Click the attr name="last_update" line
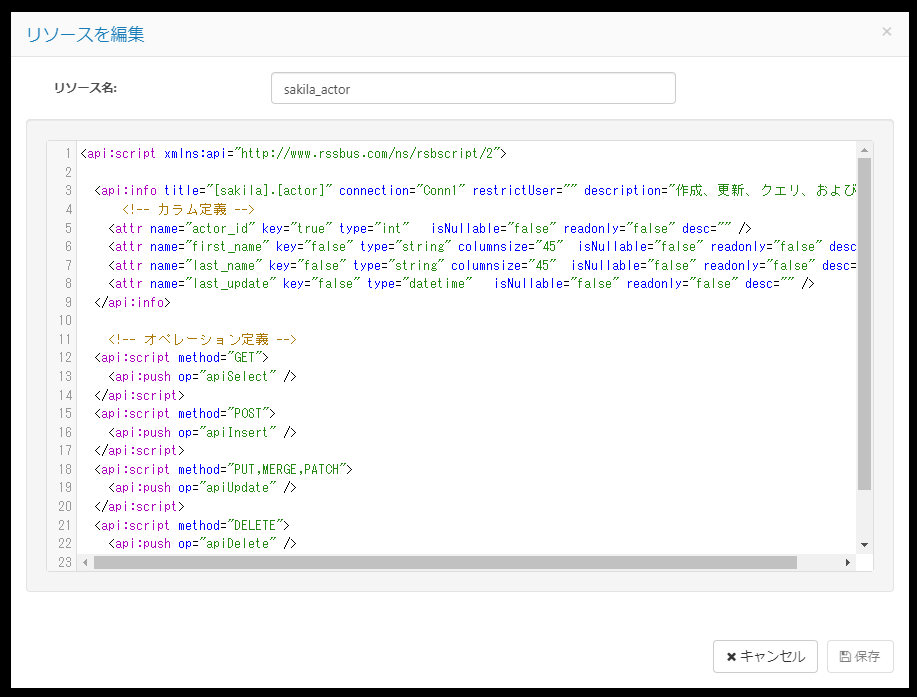Viewport: 917px width, 697px height. [x=461, y=284]
